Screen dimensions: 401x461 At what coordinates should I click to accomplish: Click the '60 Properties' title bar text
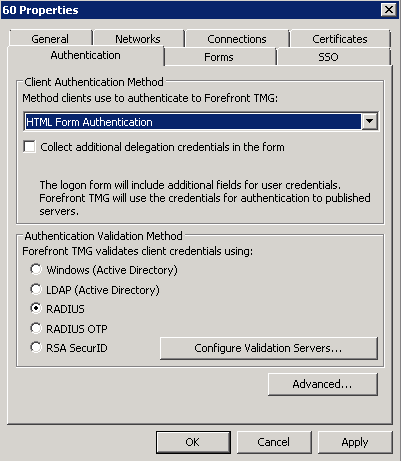coord(40,10)
